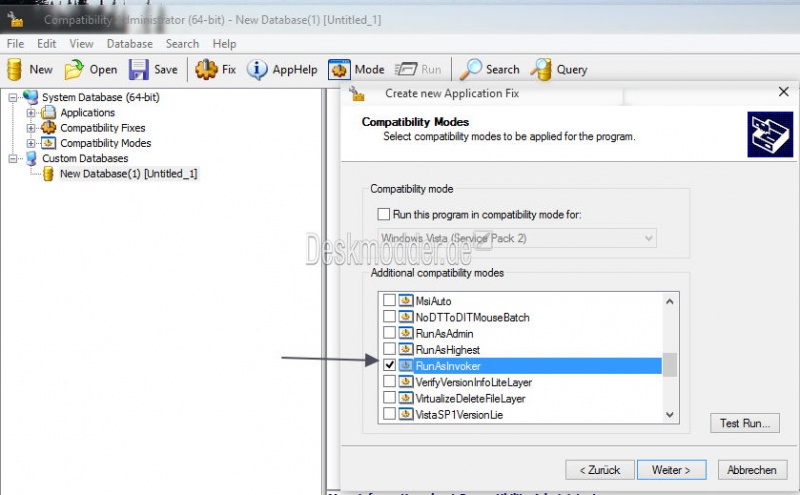
Task: Click the MsiAuto mode icon
Action: pyautogui.click(x=406, y=301)
